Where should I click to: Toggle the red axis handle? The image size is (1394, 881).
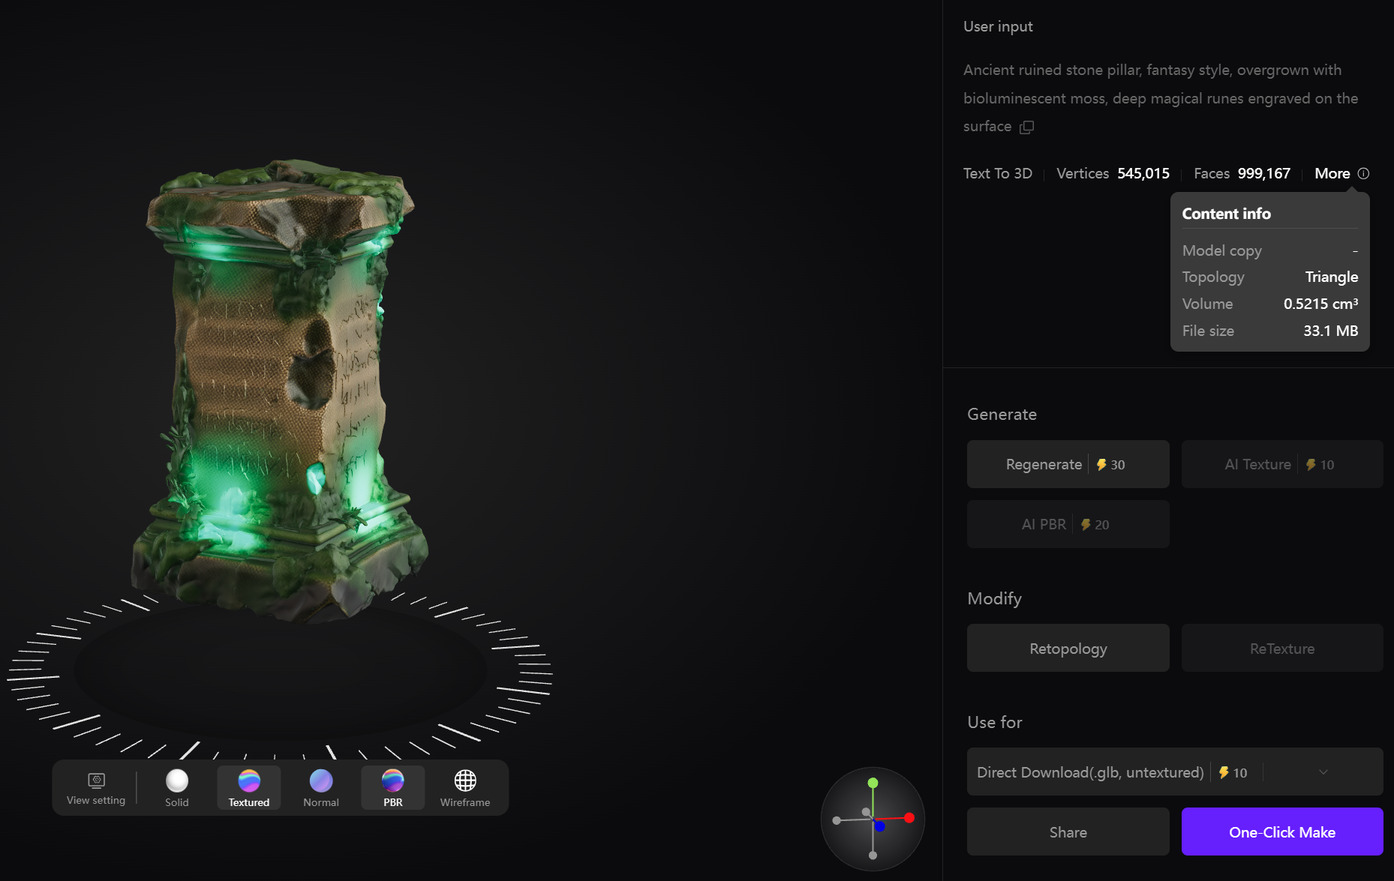point(908,818)
